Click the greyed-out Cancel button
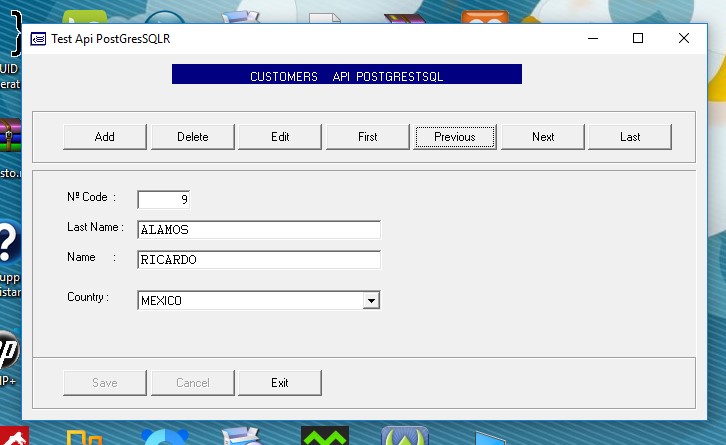The image size is (726, 445). 193,383
